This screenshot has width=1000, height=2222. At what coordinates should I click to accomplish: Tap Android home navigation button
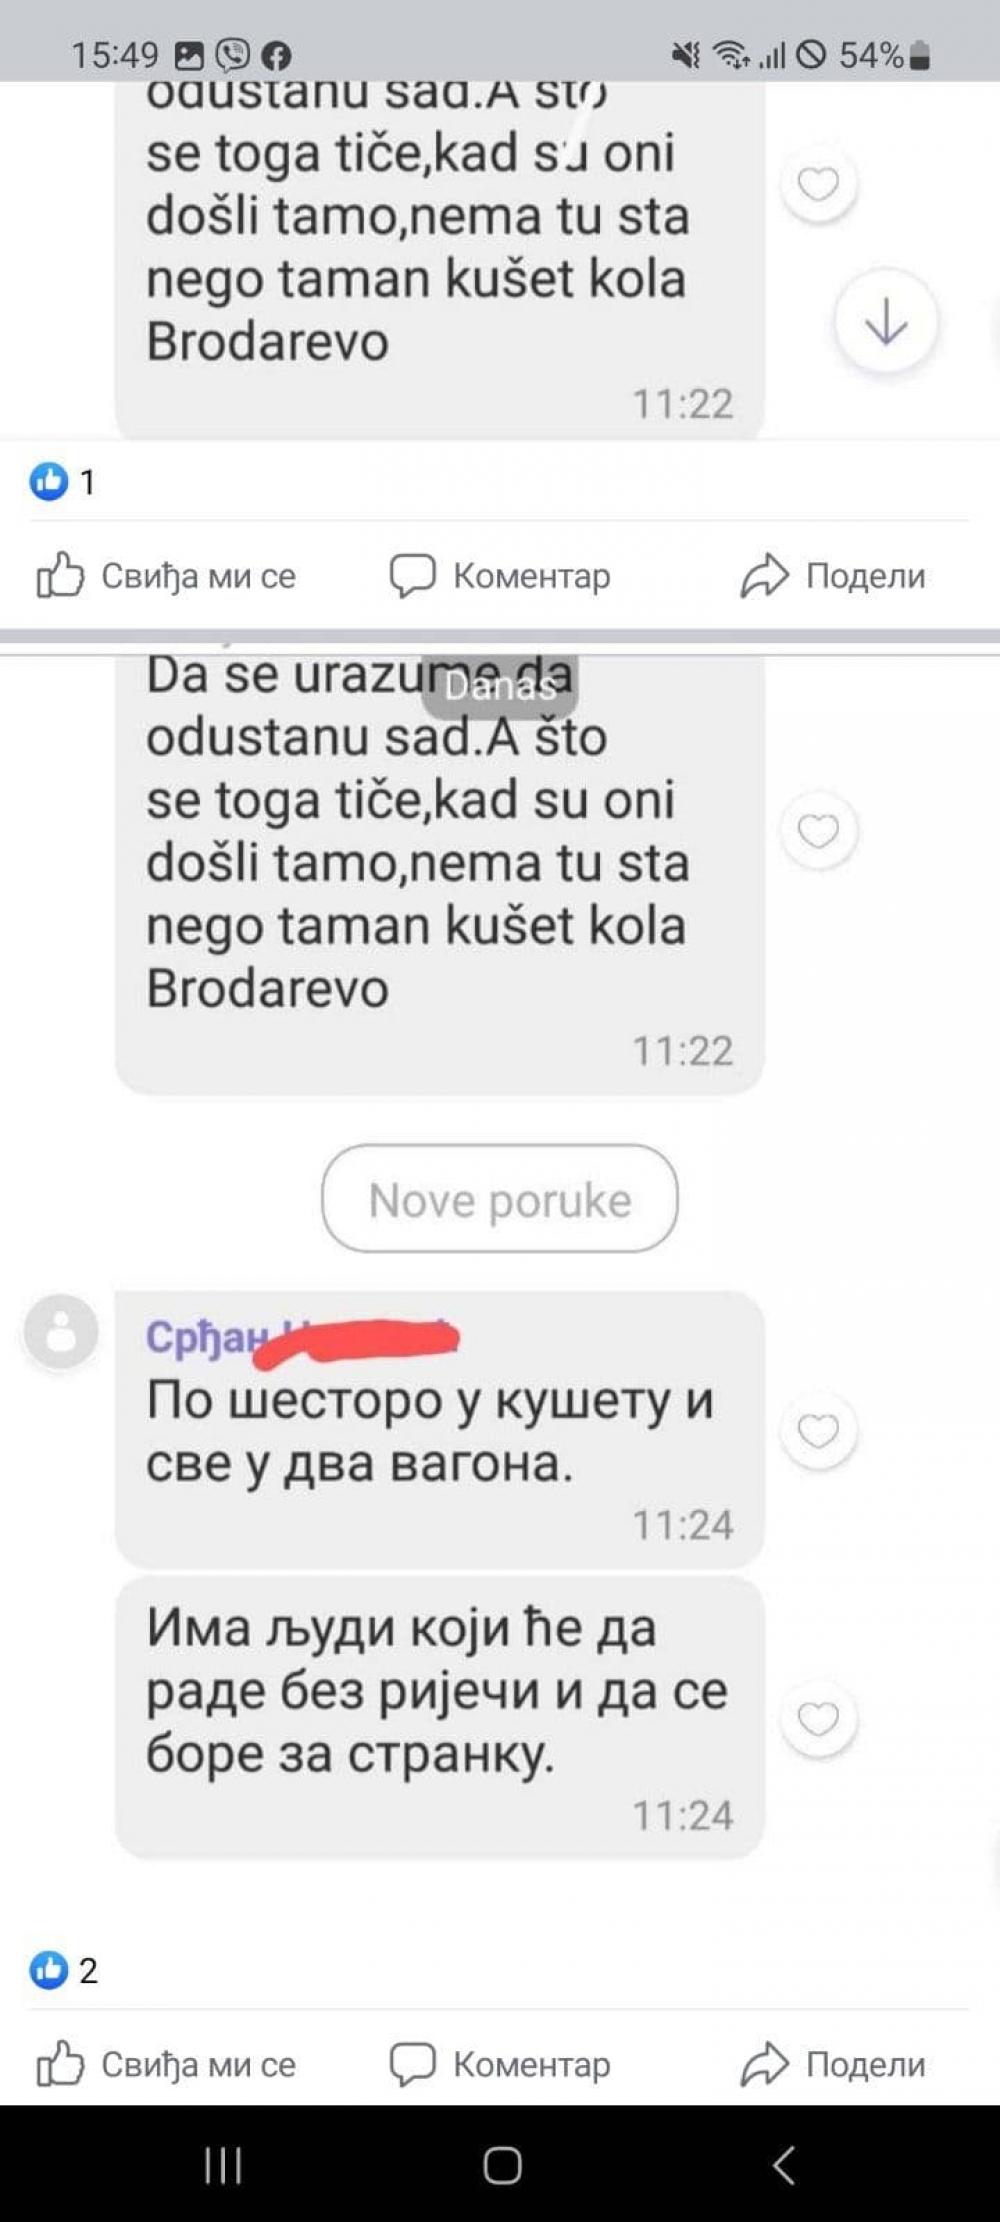pyautogui.click(x=502, y=2166)
